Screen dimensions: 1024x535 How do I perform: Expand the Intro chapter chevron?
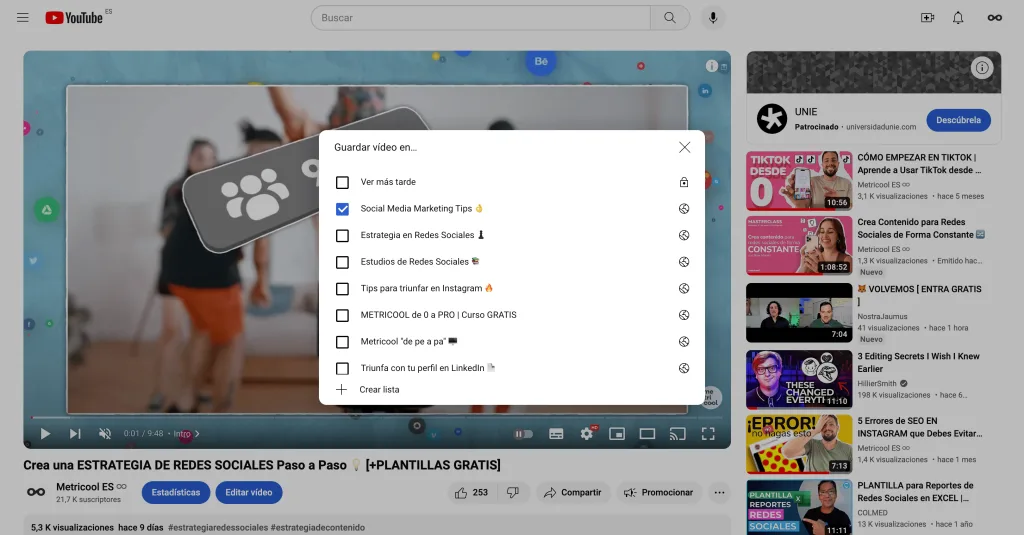tap(197, 434)
